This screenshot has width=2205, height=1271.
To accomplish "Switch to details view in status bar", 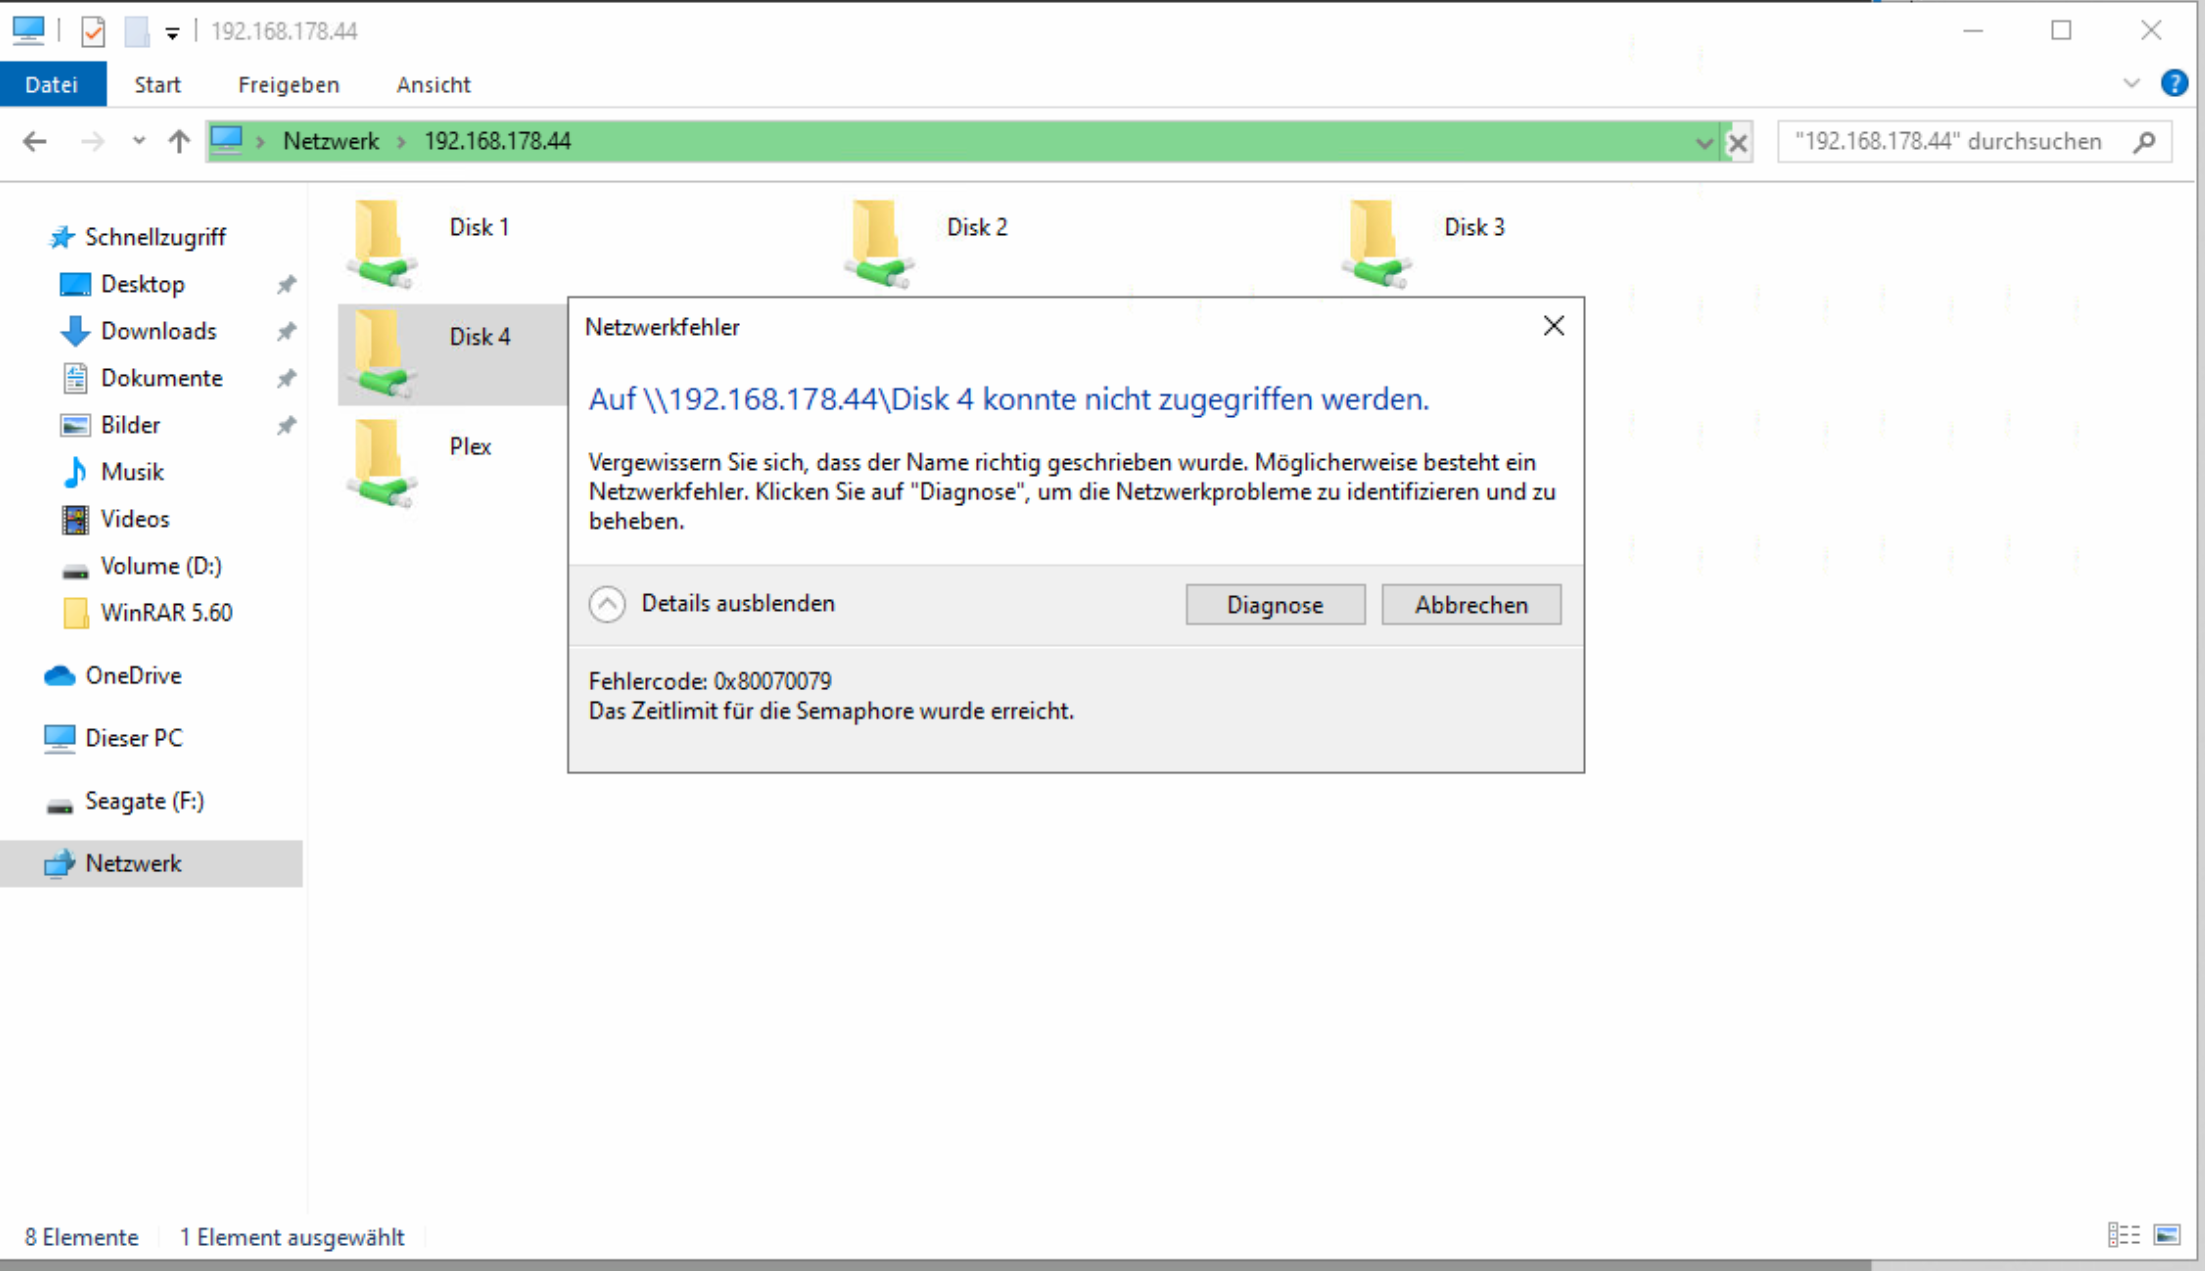I will pyautogui.click(x=2123, y=1236).
